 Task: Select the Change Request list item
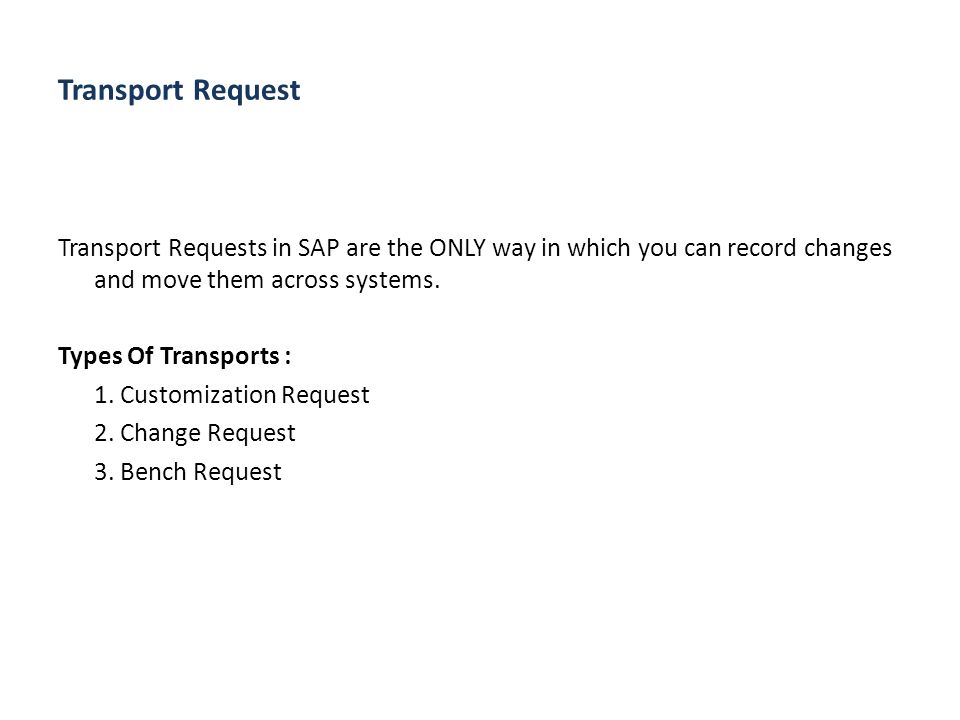[195, 433]
